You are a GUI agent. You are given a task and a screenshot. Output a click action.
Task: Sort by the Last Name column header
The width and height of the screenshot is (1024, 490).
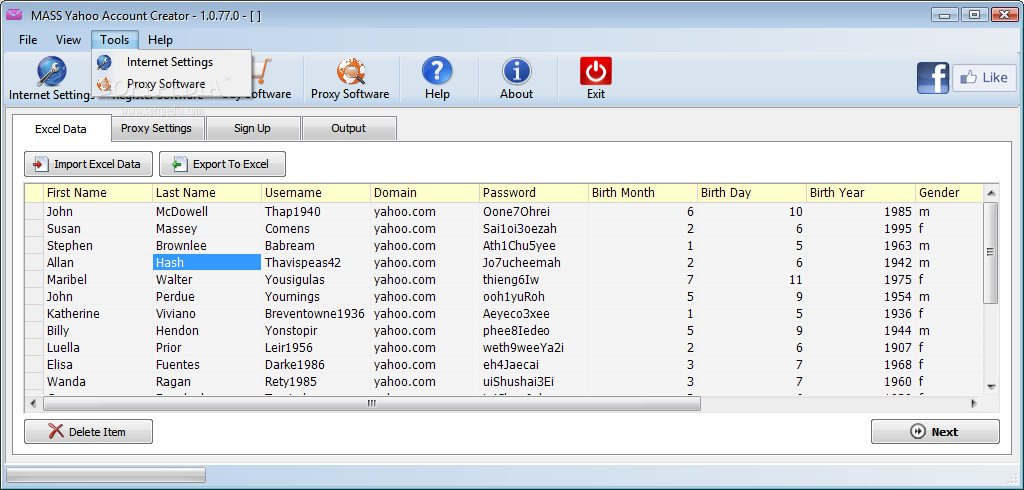point(207,193)
